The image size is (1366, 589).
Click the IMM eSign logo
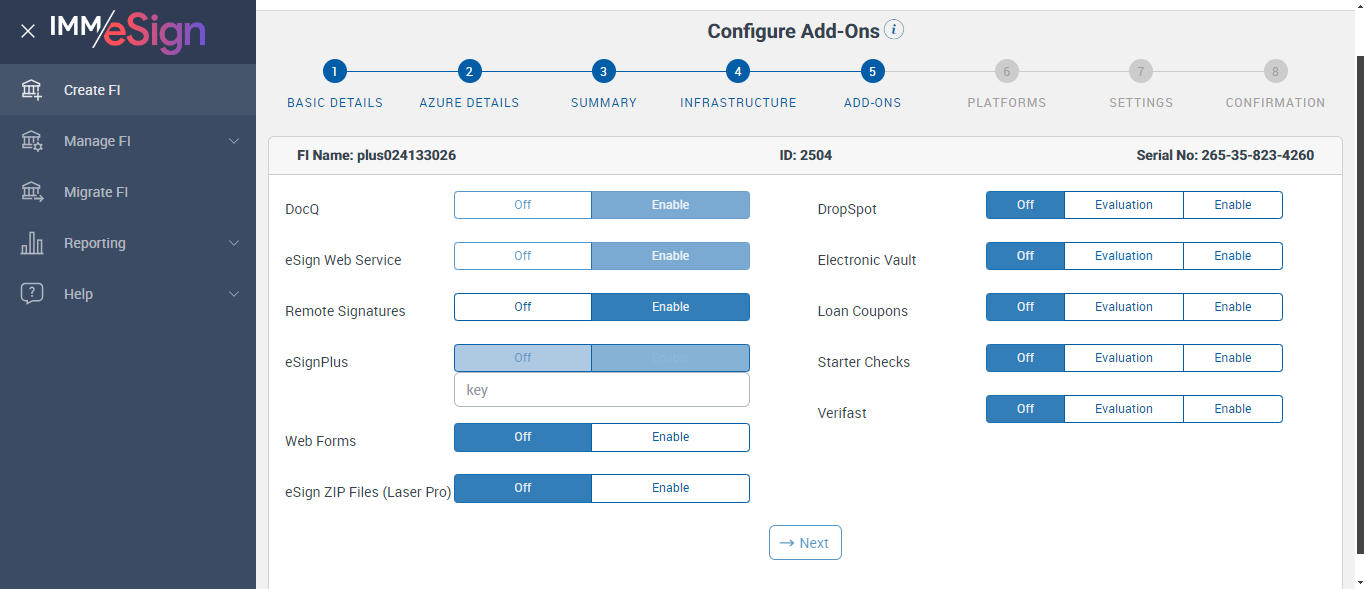pyautogui.click(x=128, y=31)
